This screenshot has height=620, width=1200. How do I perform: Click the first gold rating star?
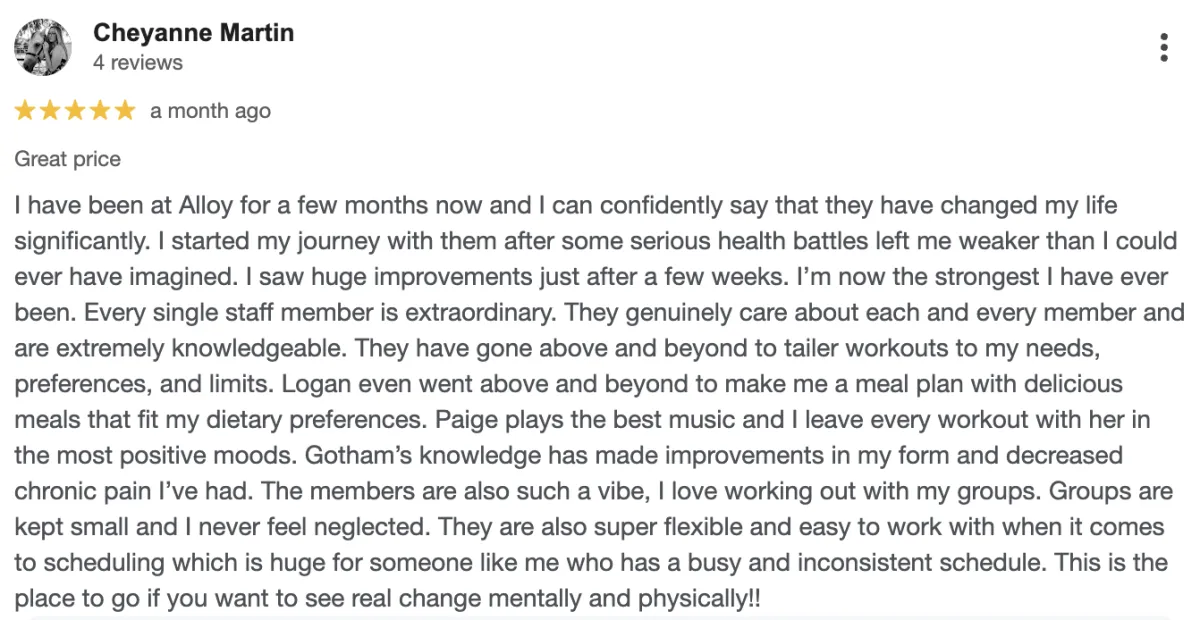[25, 111]
